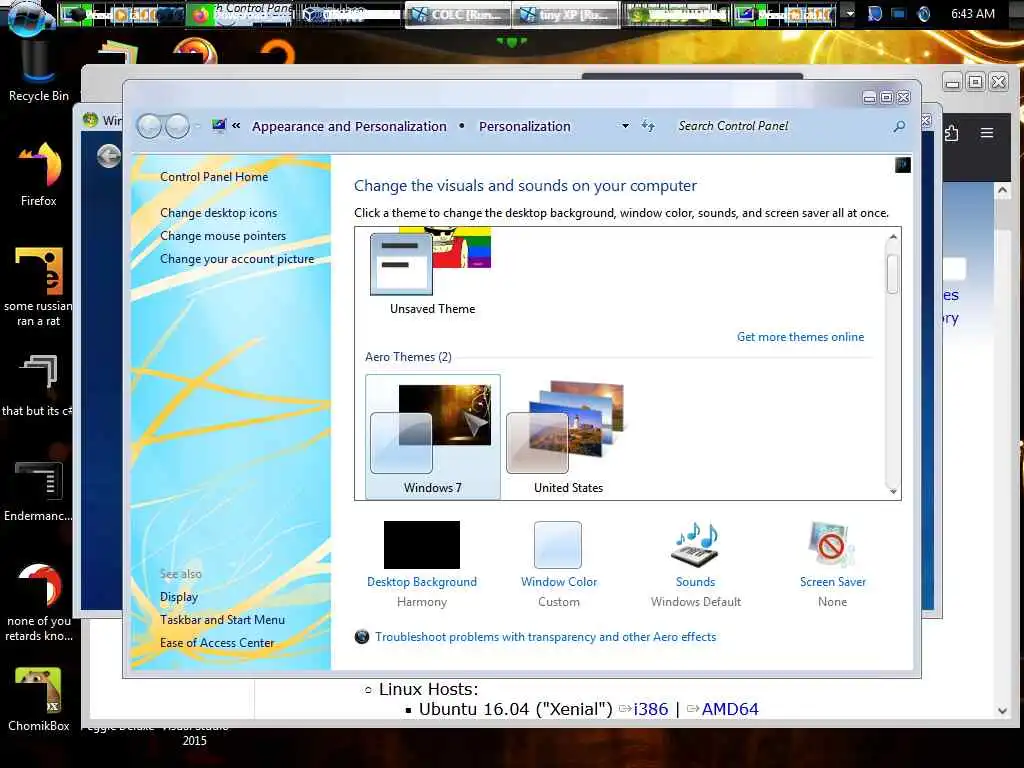Screen dimensions: 1024x768
Task: Select the Unsaved Theme thumbnail
Action: (x=432, y=272)
